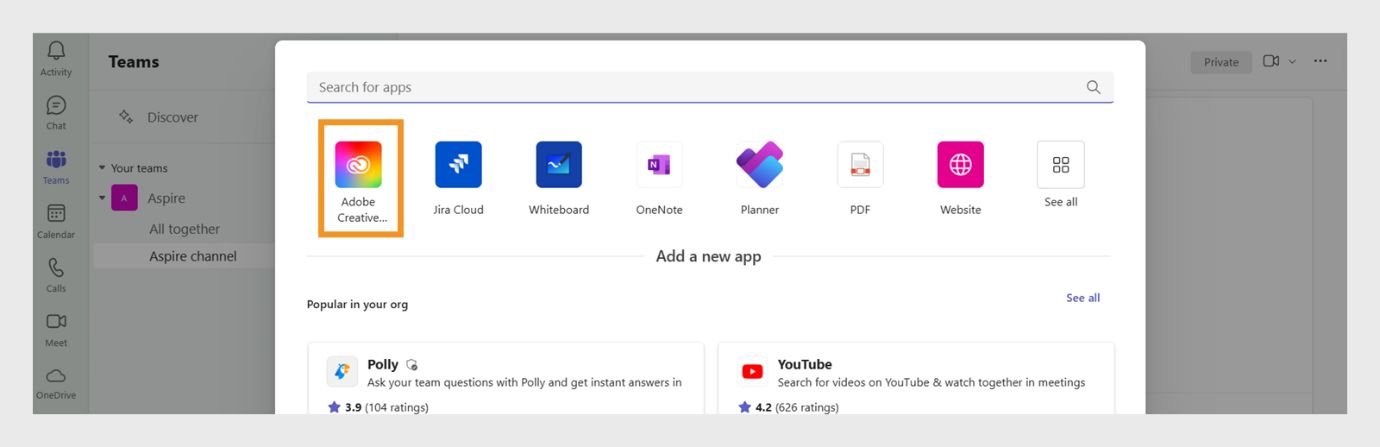1380x447 pixels.
Task: Open the more options ellipsis
Action: pos(1320,62)
